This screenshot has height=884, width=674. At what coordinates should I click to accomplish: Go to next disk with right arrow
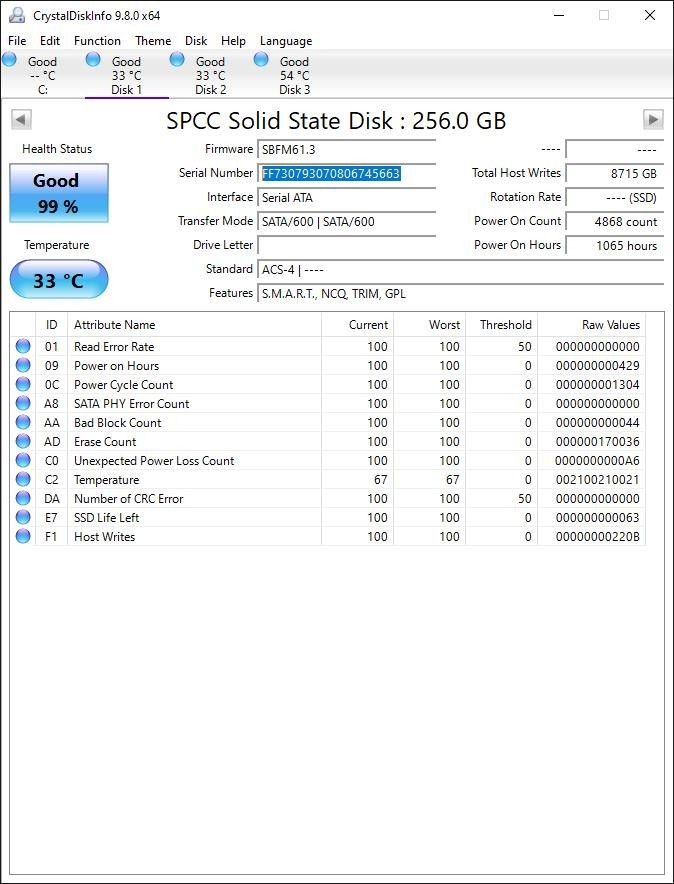tap(653, 120)
